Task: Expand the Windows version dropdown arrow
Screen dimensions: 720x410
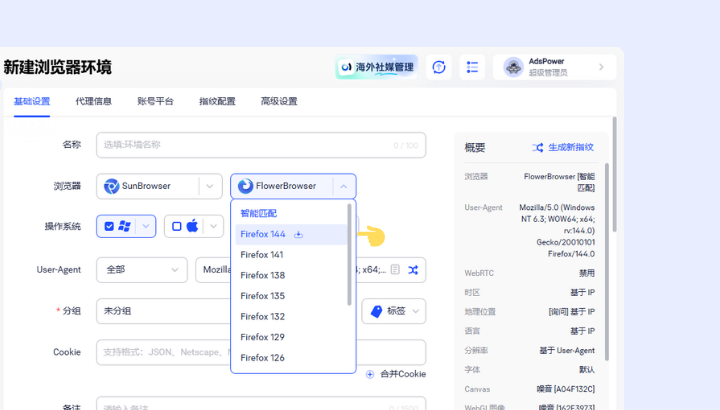Action: (146, 226)
